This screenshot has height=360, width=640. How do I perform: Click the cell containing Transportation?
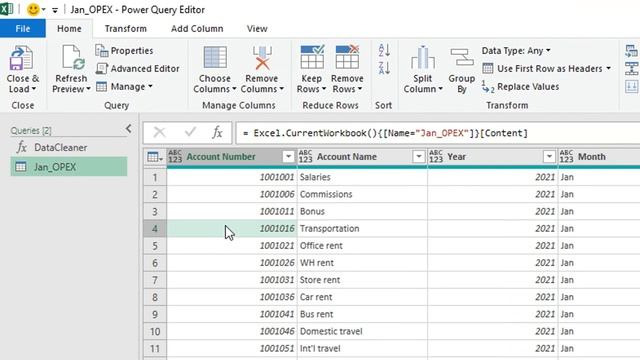(362, 229)
